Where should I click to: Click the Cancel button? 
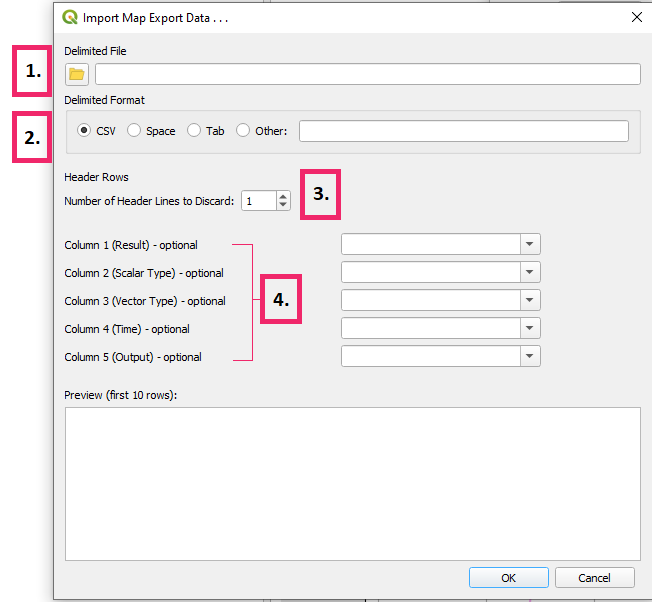[594, 577]
